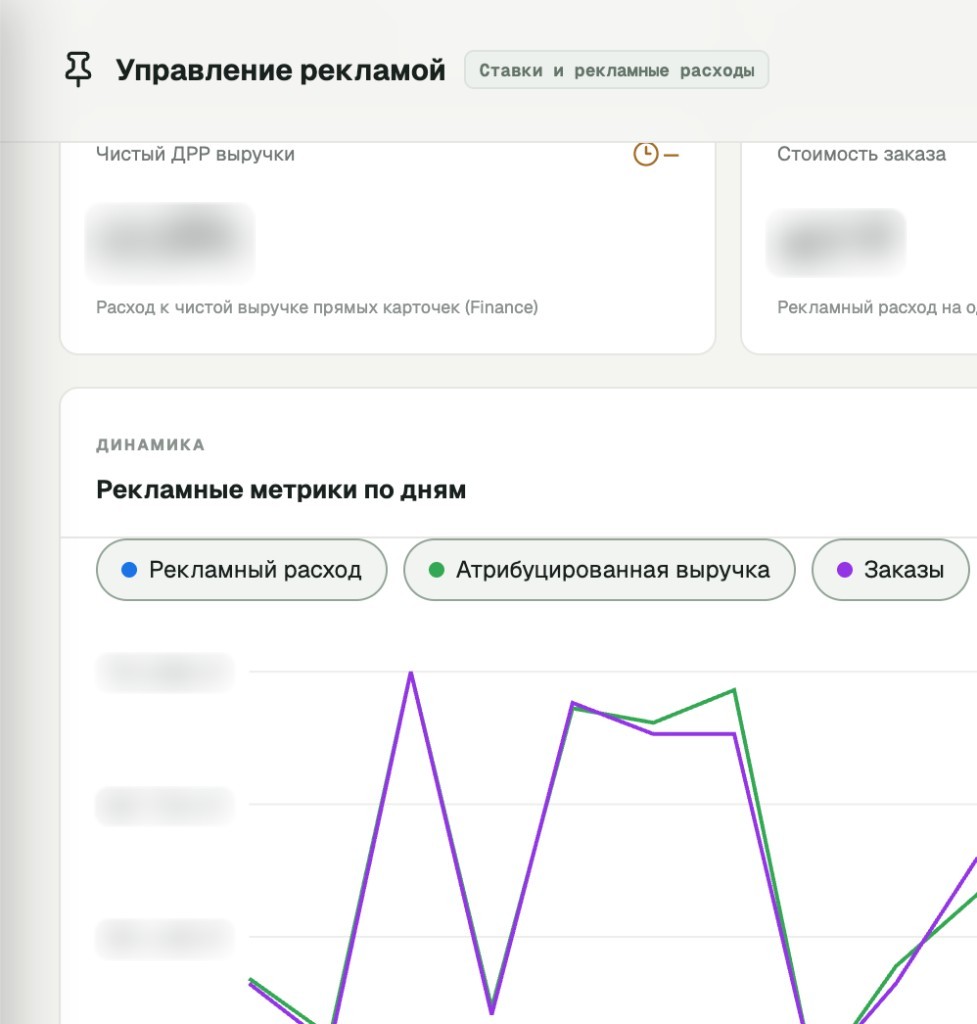Viewport: 977px width, 1024px height.
Task: Click the Расход к чистой выручке description
Action: (317, 307)
